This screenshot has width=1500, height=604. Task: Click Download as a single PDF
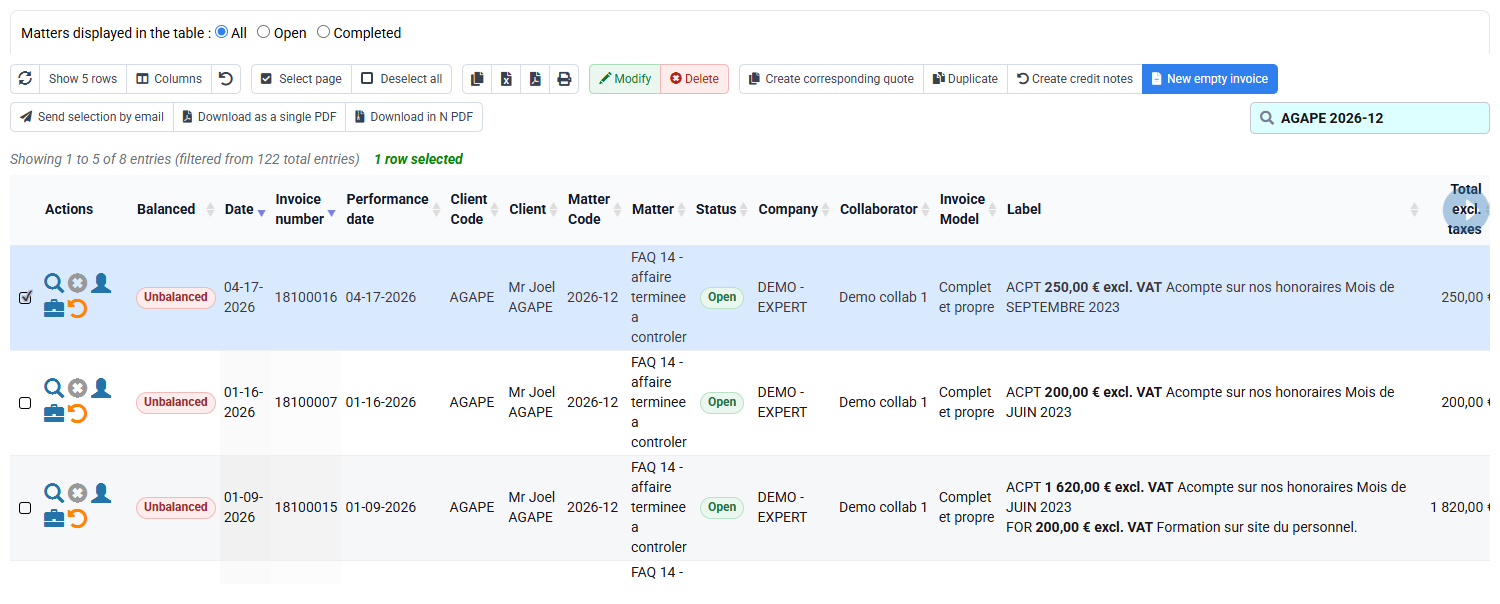(259, 117)
